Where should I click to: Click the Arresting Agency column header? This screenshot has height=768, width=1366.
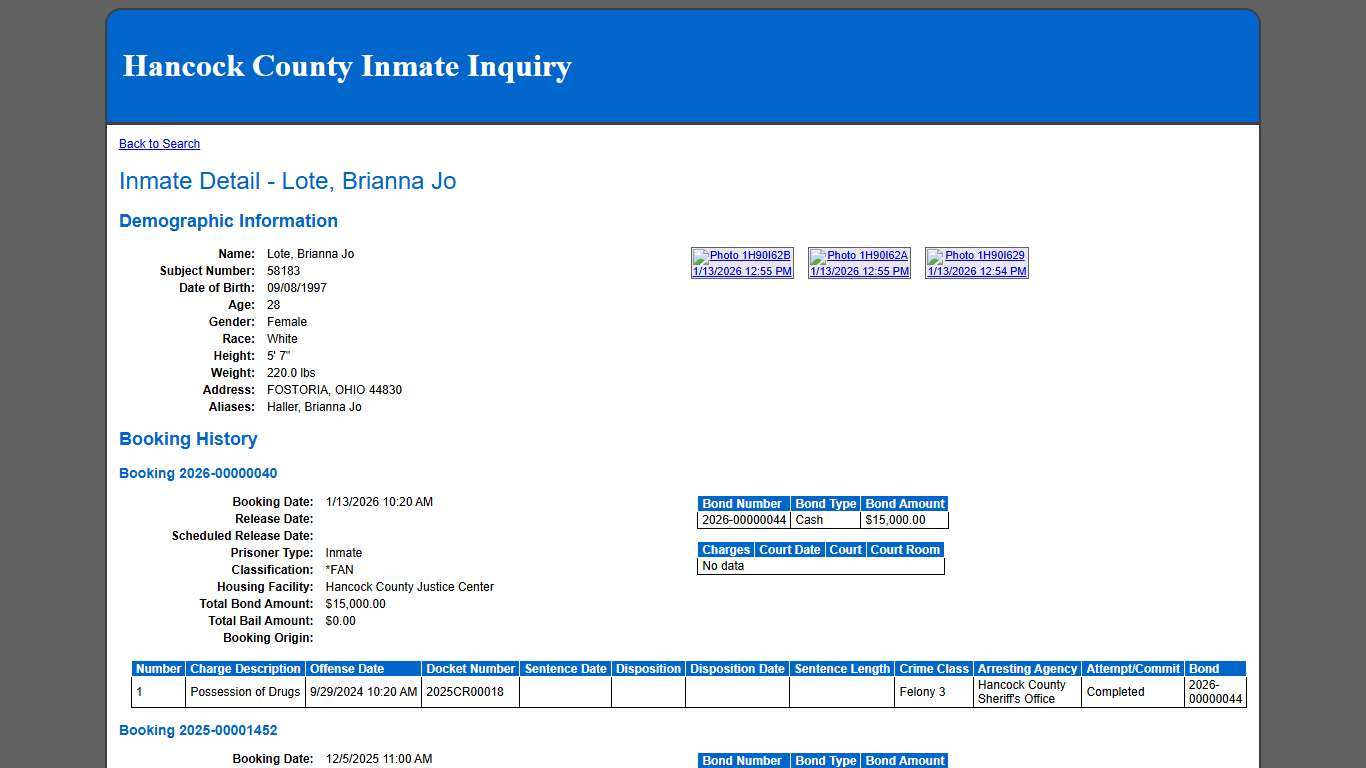point(1026,669)
